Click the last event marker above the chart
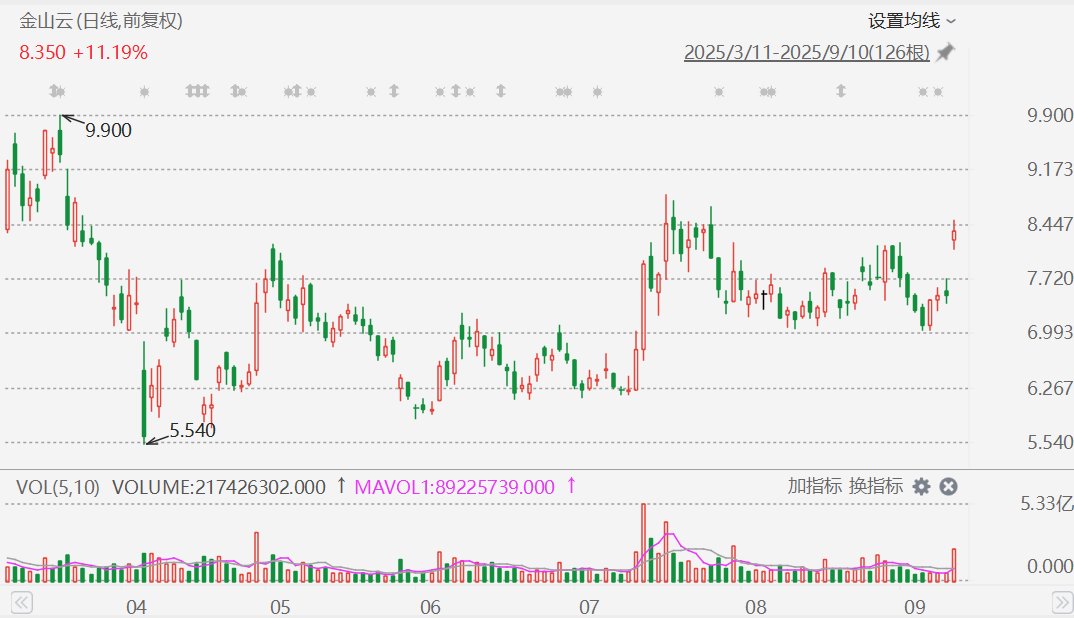 [938, 92]
